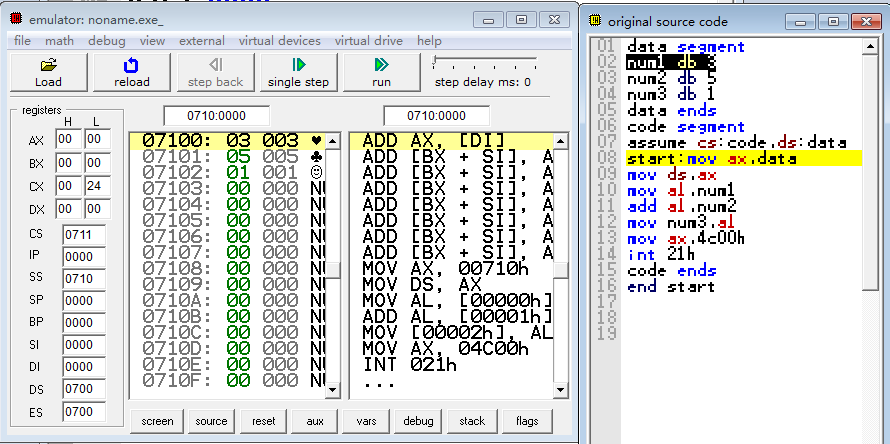The width and height of the screenshot is (890, 444).
Task: Click the SP register field
Action: (84, 301)
